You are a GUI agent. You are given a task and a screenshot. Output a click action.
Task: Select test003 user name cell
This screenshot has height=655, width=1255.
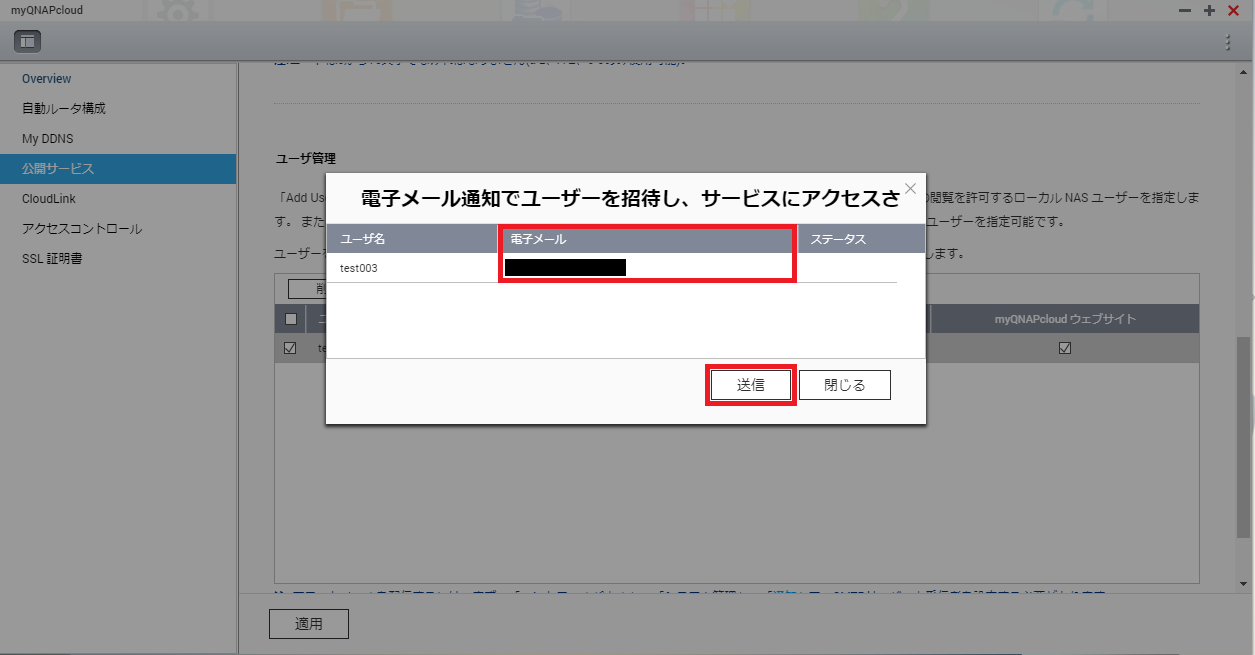pyautogui.click(x=359, y=268)
